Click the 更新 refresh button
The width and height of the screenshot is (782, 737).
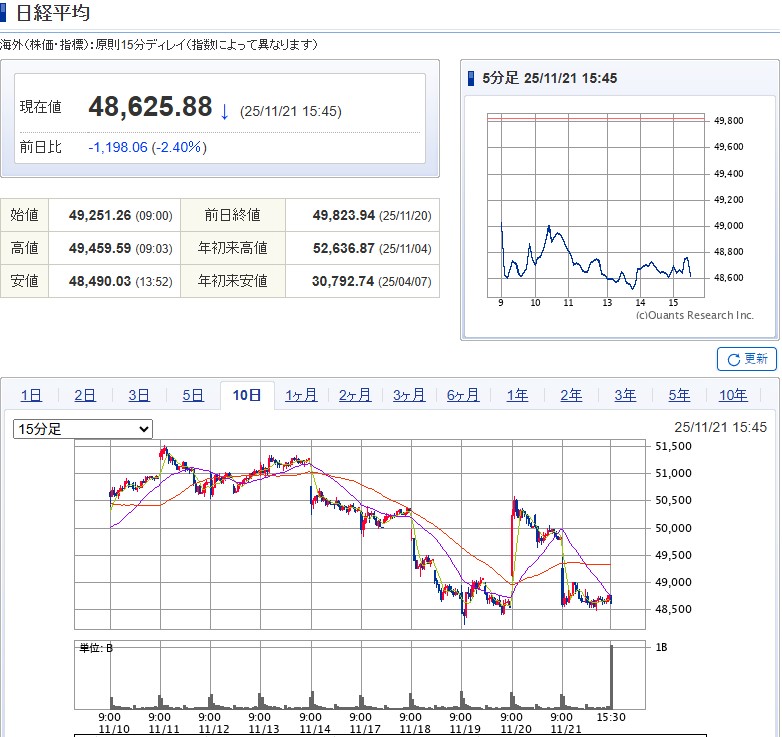point(746,359)
